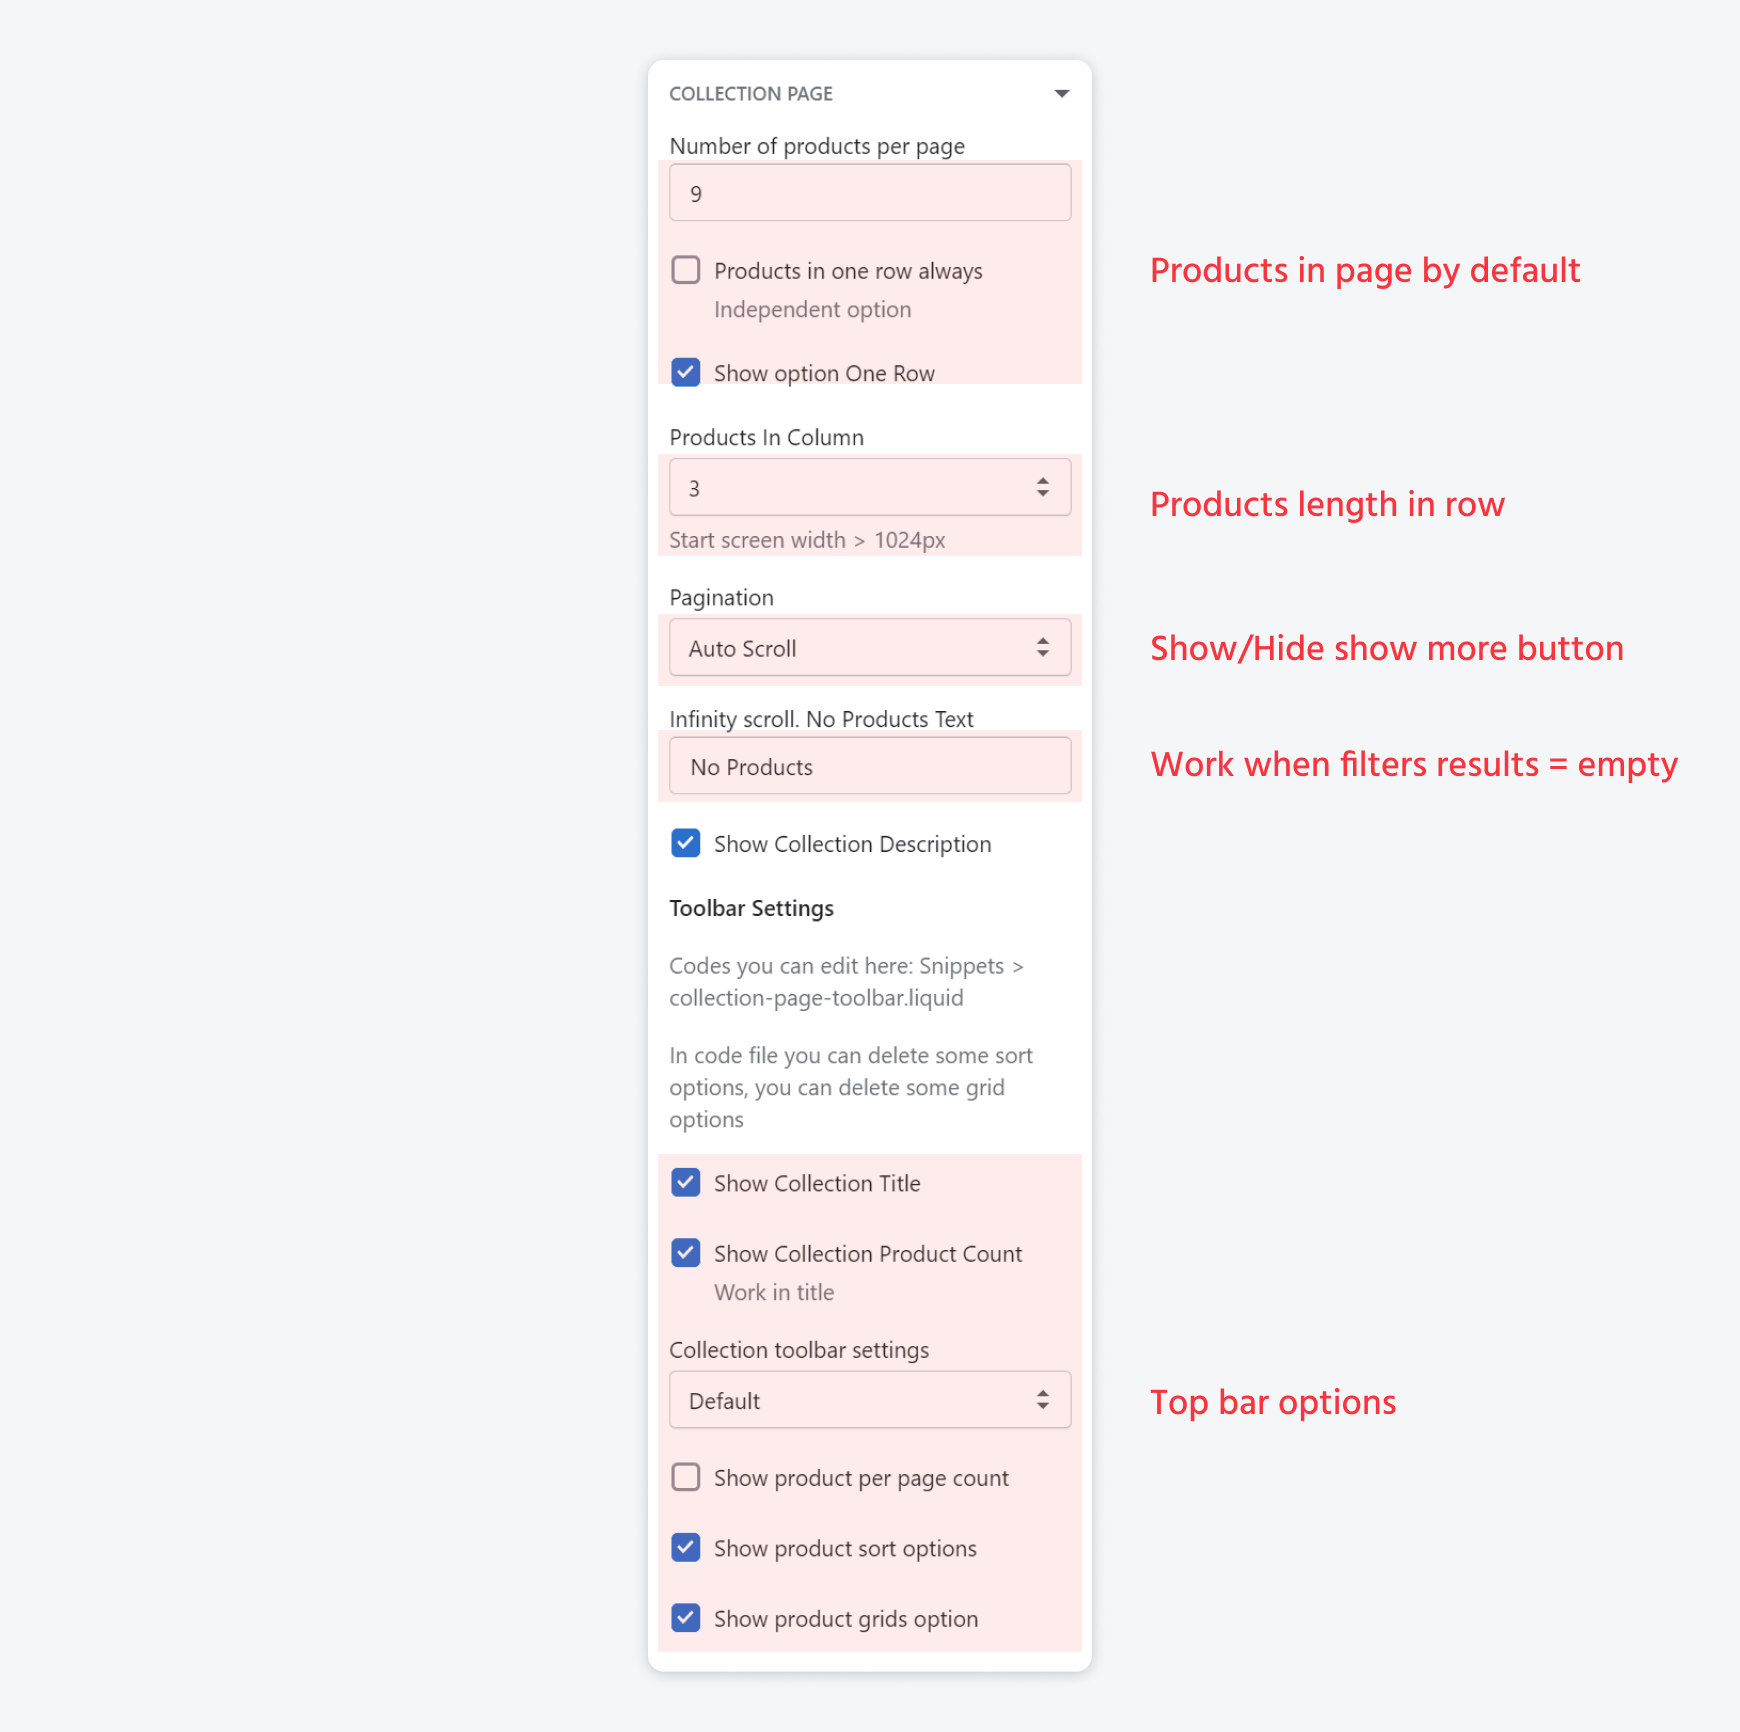Open the Pagination Auto Scroll dropdown
The width and height of the screenshot is (1740, 1732).
coord(870,647)
